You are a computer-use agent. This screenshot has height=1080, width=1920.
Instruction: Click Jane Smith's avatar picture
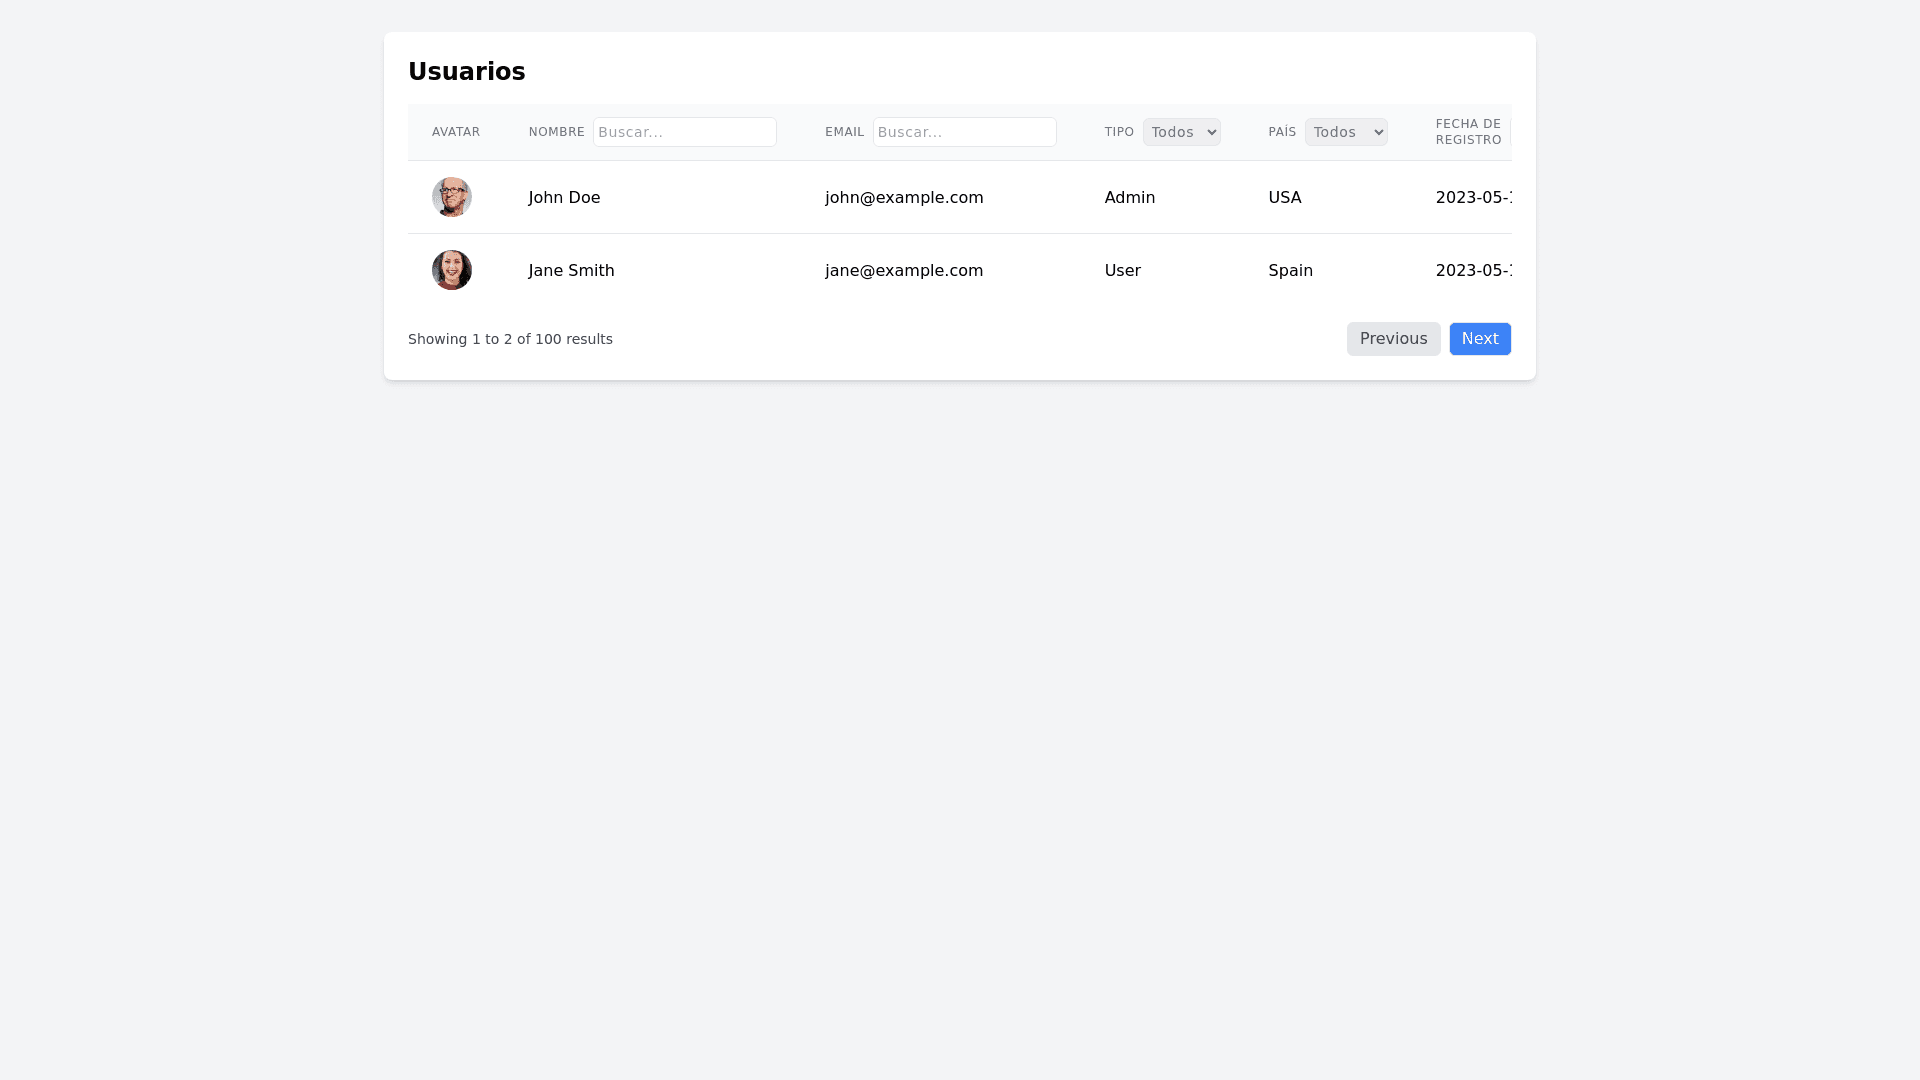pyautogui.click(x=452, y=270)
